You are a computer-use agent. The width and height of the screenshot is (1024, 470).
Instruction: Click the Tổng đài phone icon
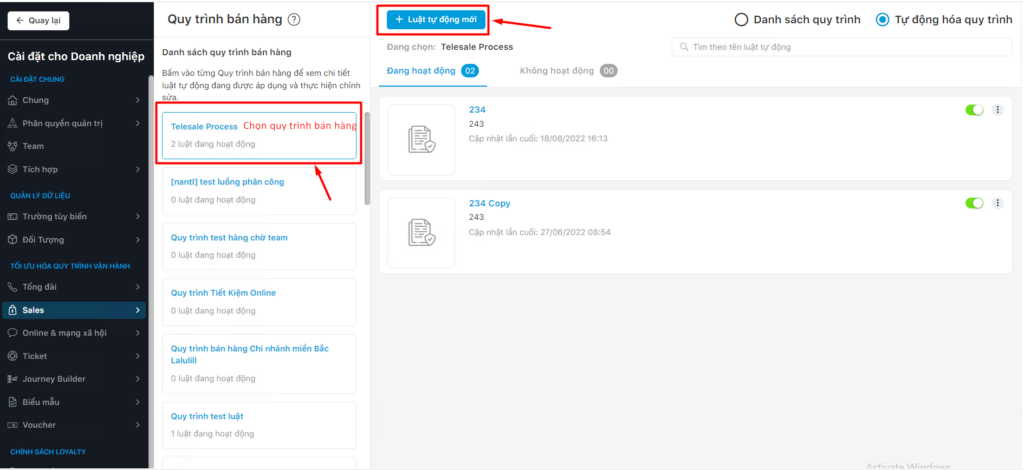[x=12, y=287]
